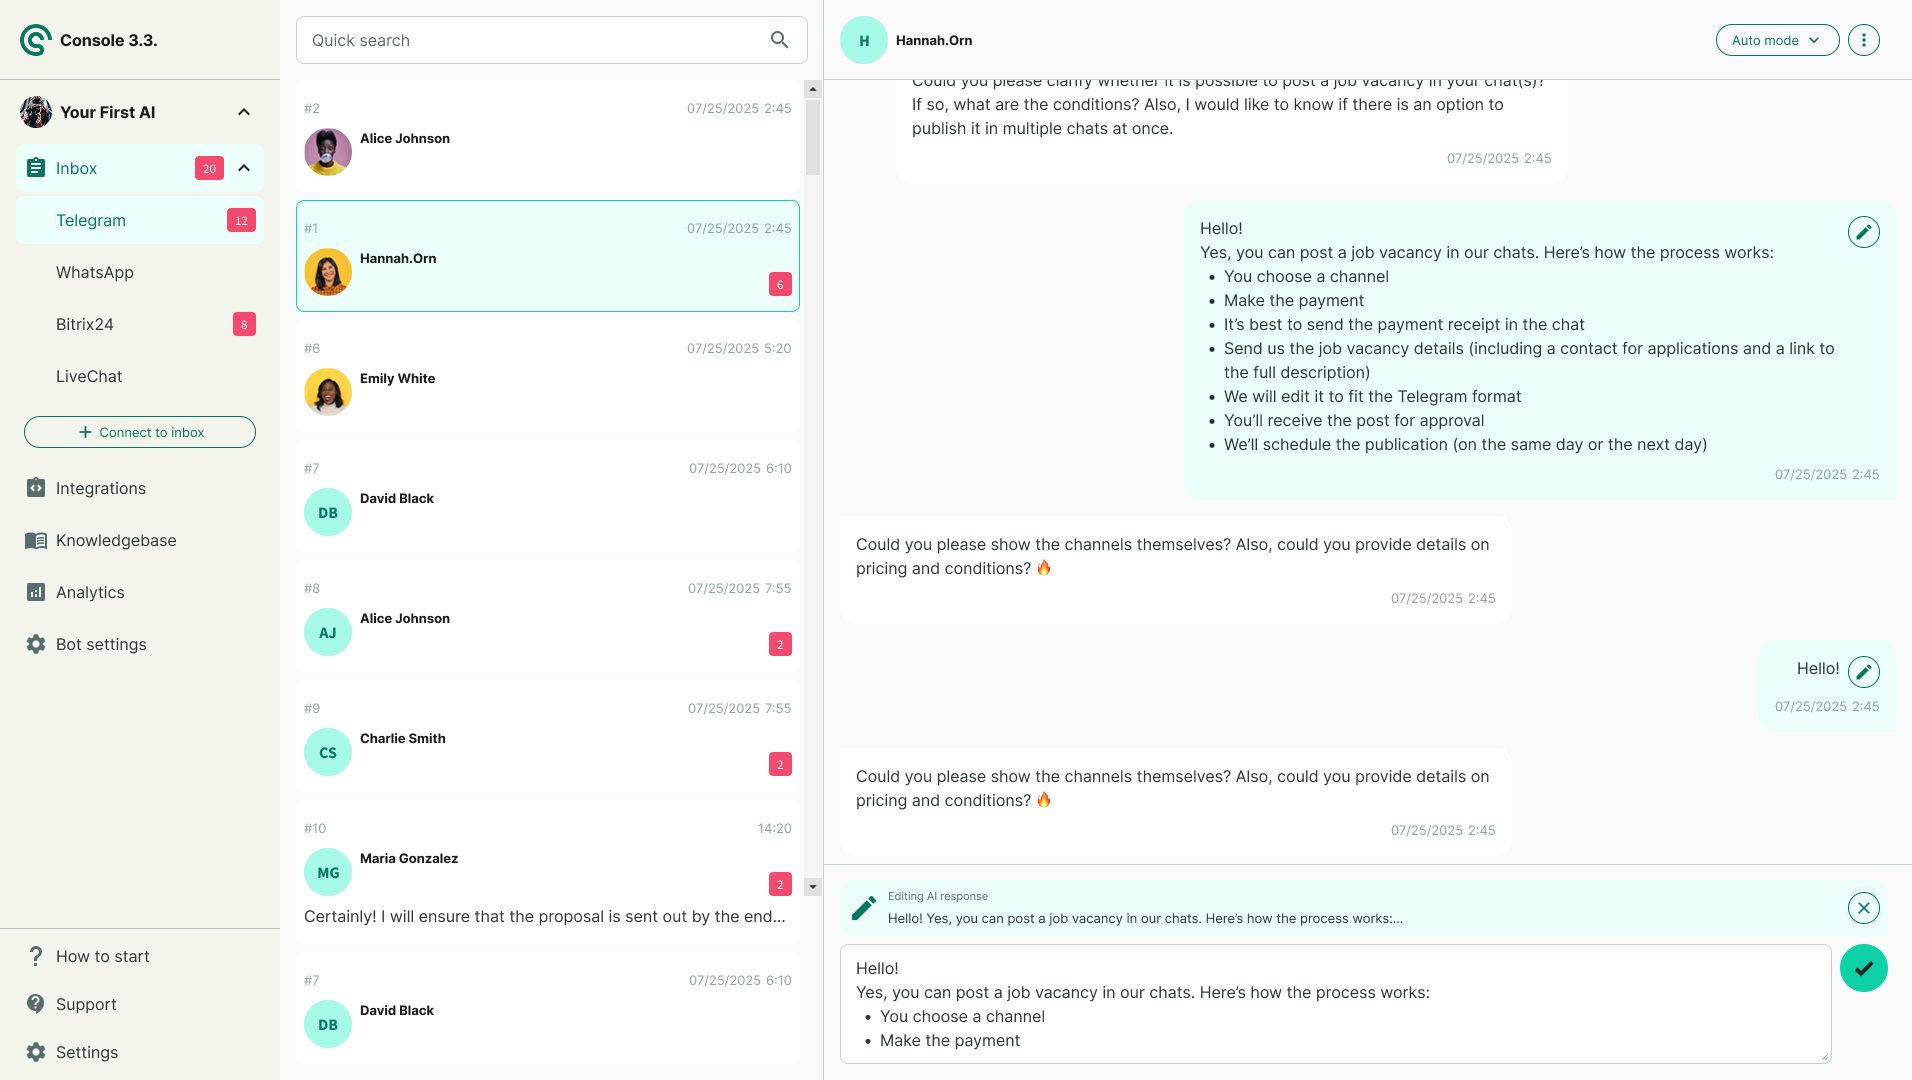Open How to start guide

point(102,956)
